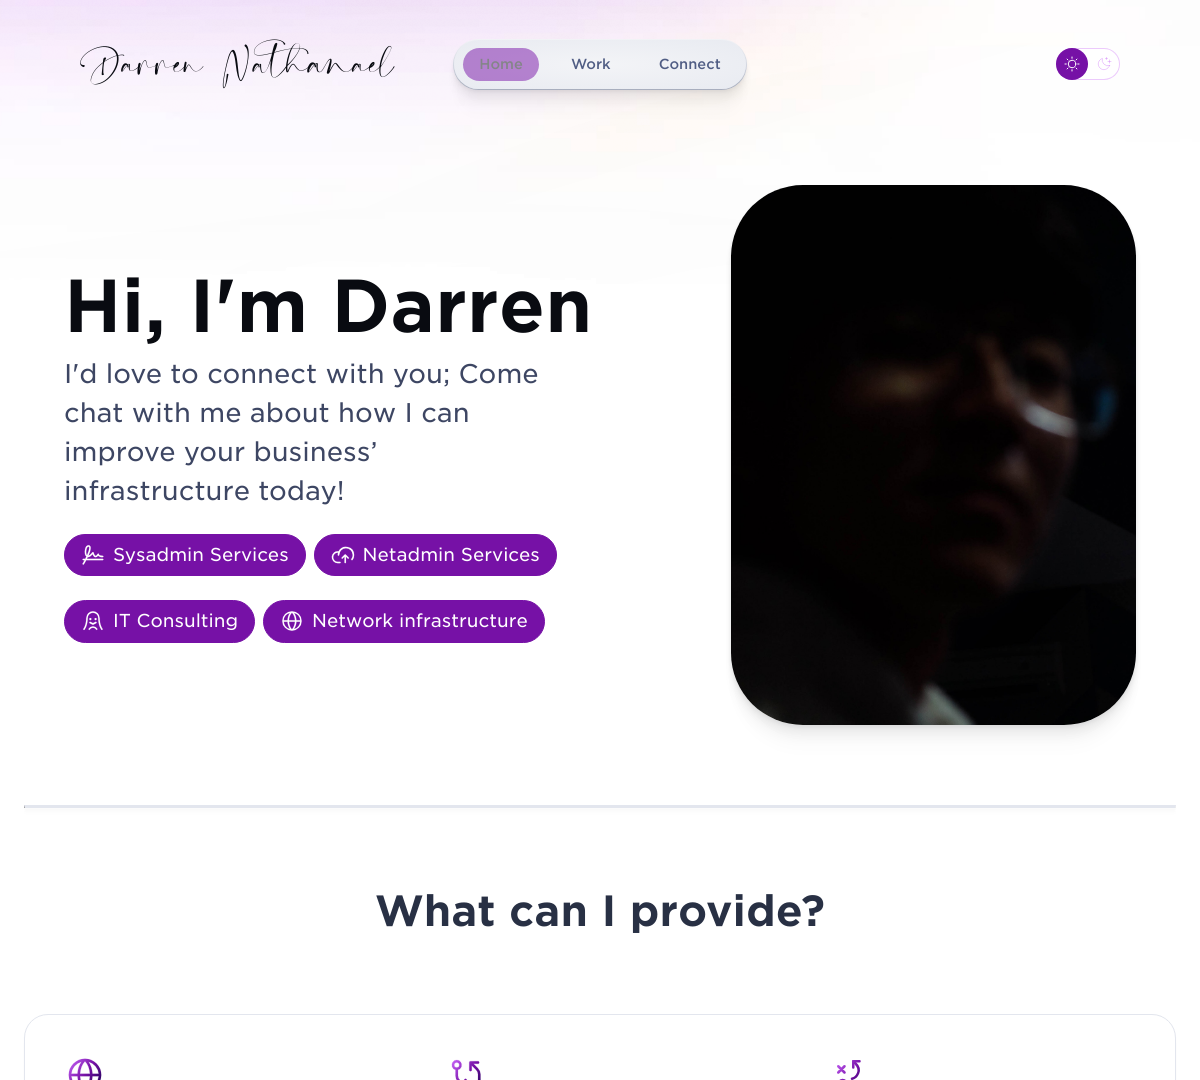Screen dimensions: 1200x1080
Task: Click the sun light-mode icon
Action: 1072,64
